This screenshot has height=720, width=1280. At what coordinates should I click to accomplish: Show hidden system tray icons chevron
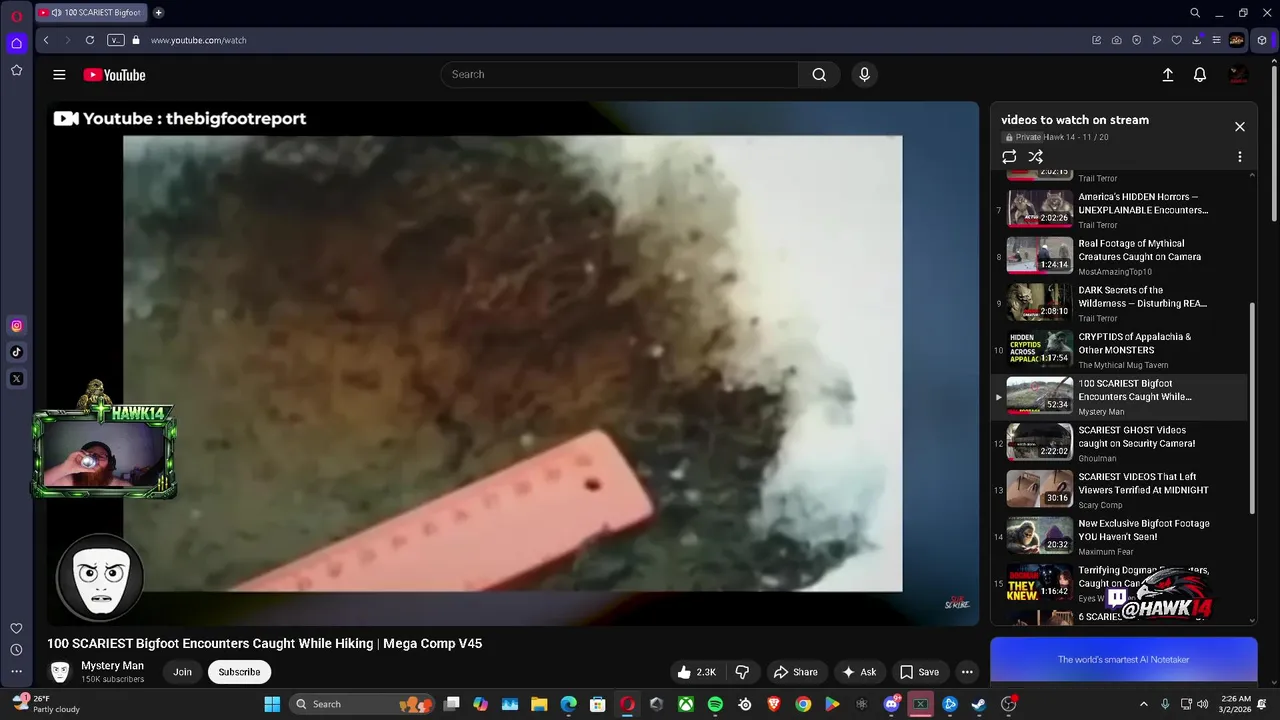[1144, 704]
